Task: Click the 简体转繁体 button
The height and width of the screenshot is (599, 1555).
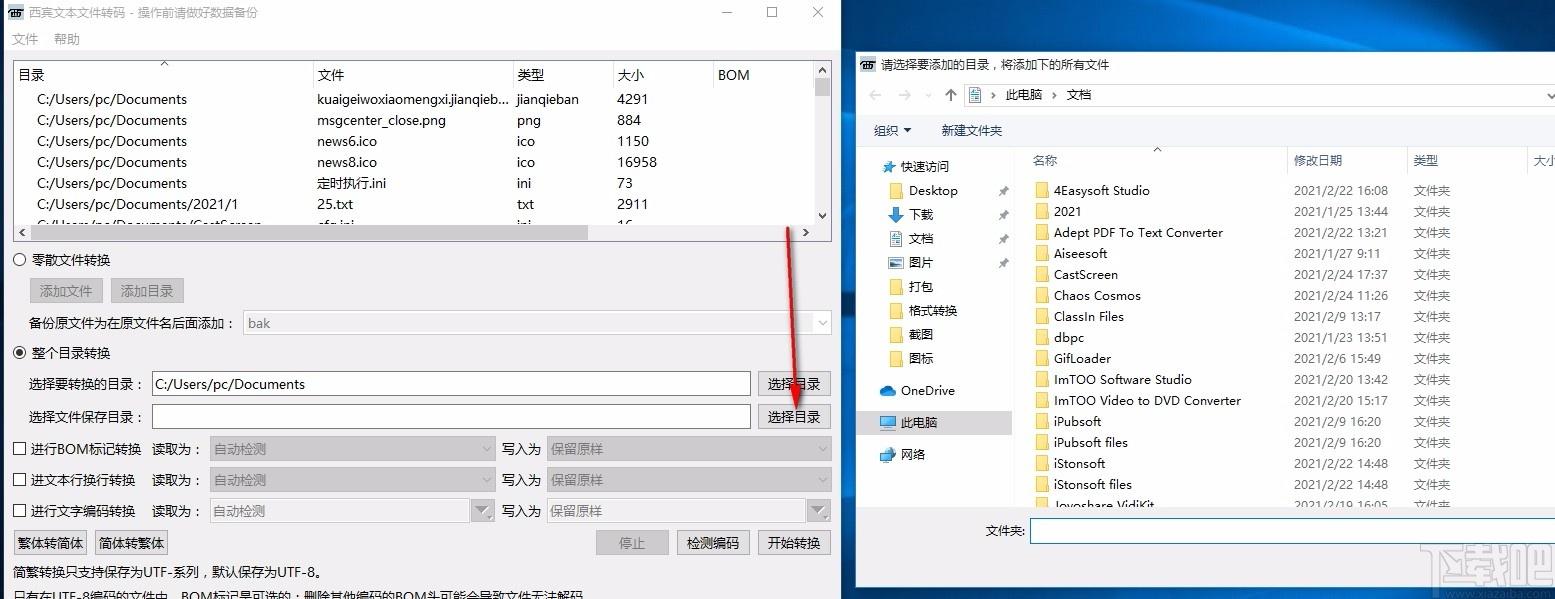Action: pyautogui.click(x=131, y=543)
